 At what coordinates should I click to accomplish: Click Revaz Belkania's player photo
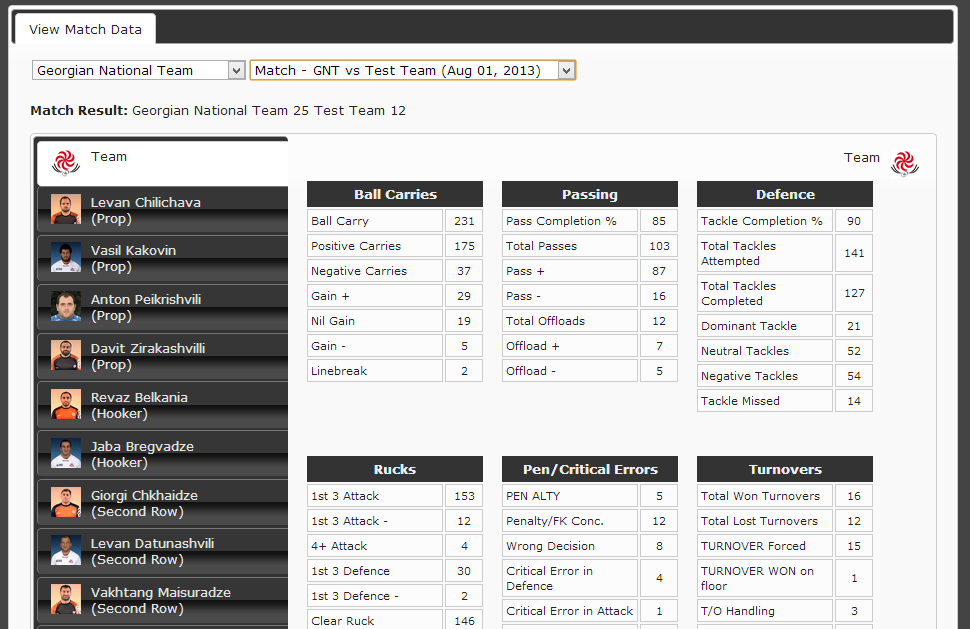tap(66, 404)
